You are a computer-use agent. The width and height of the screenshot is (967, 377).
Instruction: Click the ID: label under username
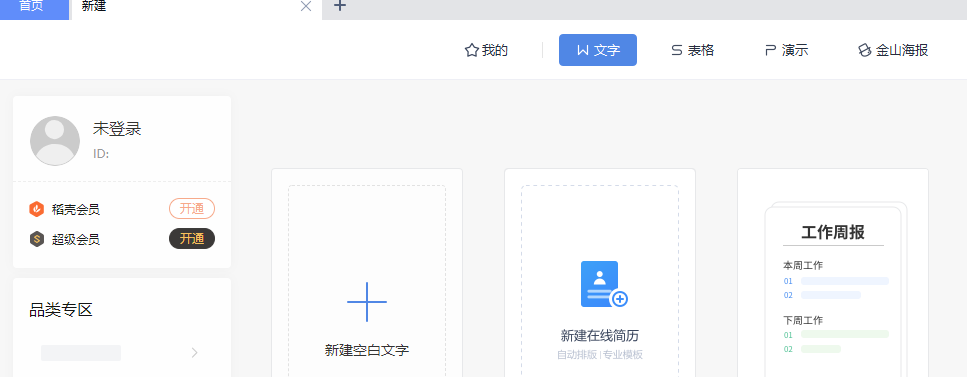coord(101,154)
